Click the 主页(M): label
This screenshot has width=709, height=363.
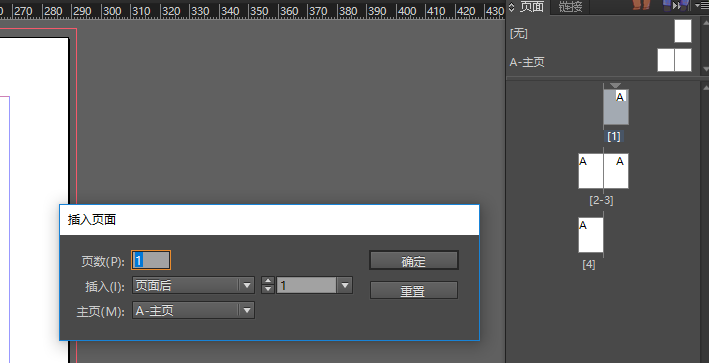[x=101, y=312]
